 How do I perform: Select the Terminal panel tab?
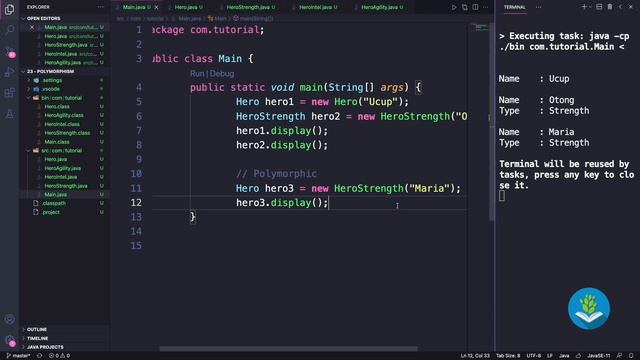click(x=514, y=7)
